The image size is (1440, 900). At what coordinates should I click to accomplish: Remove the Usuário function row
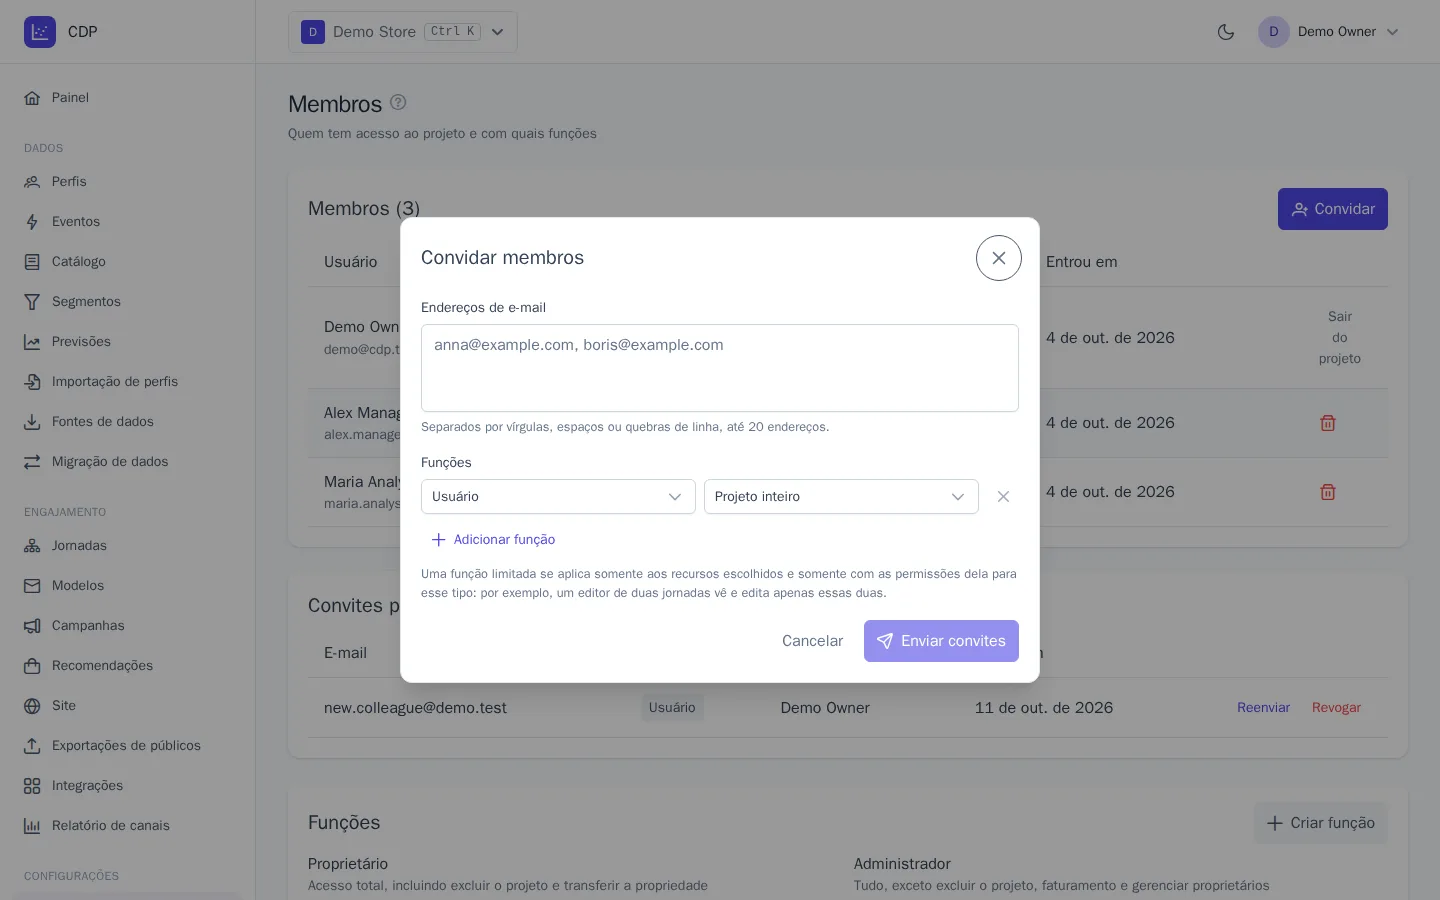(1003, 497)
